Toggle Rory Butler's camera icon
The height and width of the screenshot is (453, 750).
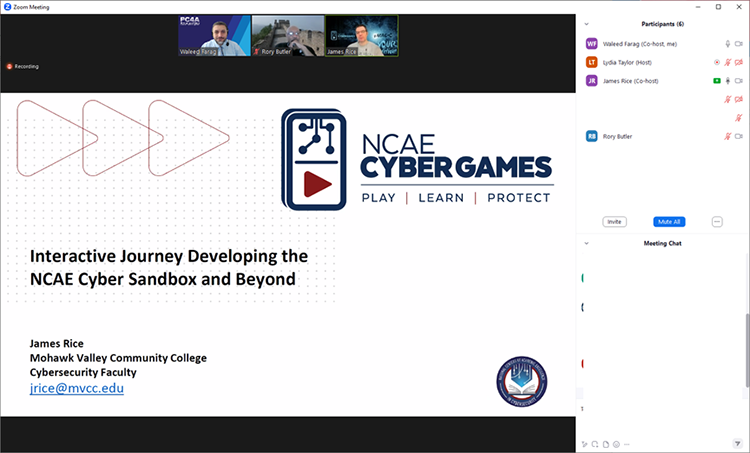click(x=739, y=136)
